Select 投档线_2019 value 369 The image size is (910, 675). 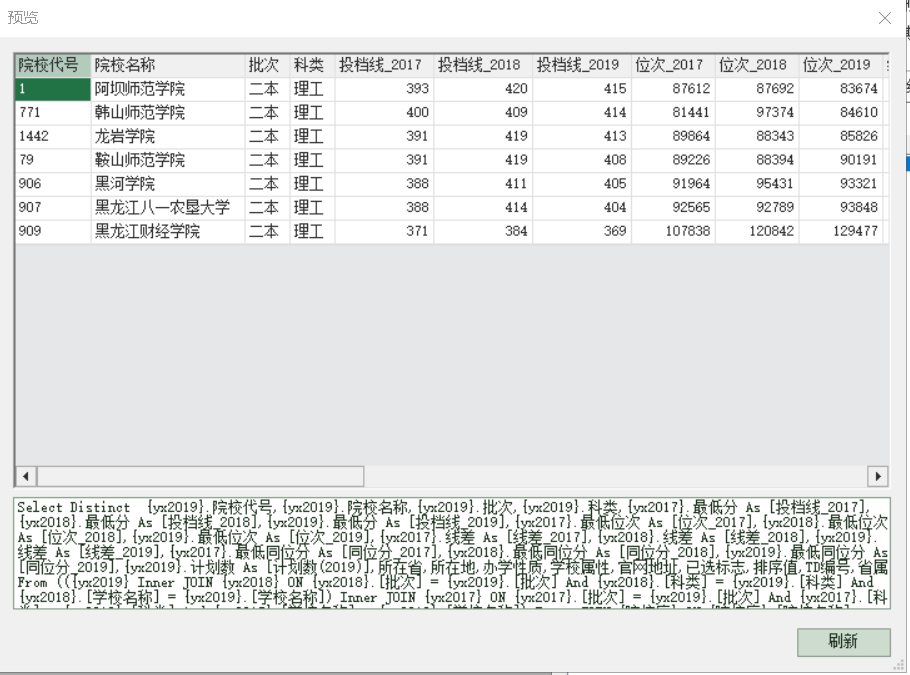pyautogui.click(x=582, y=232)
